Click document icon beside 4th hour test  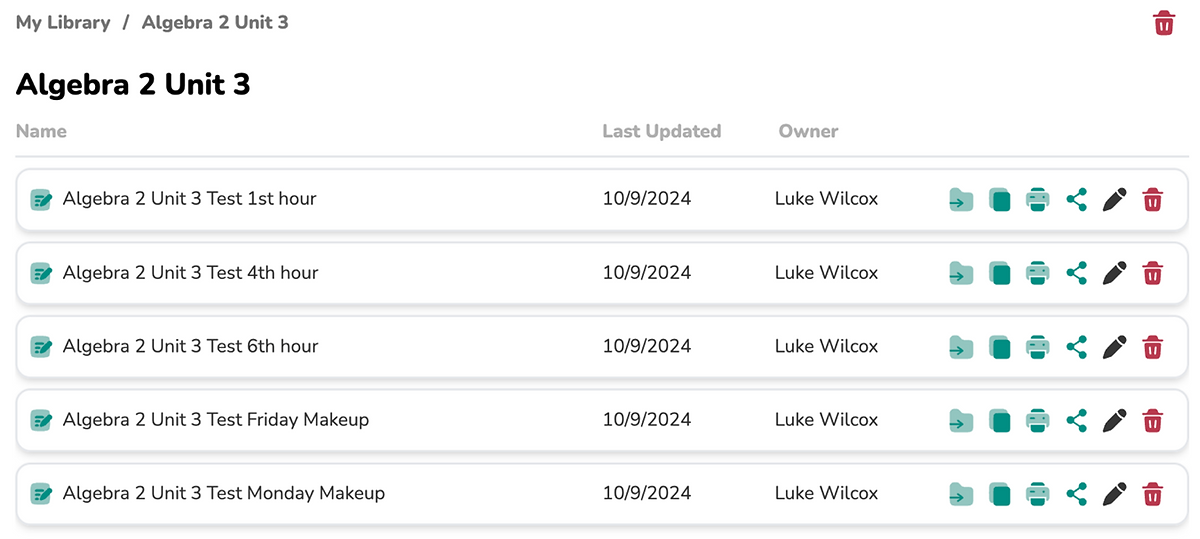pyautogui.click(x=41, y=273)
